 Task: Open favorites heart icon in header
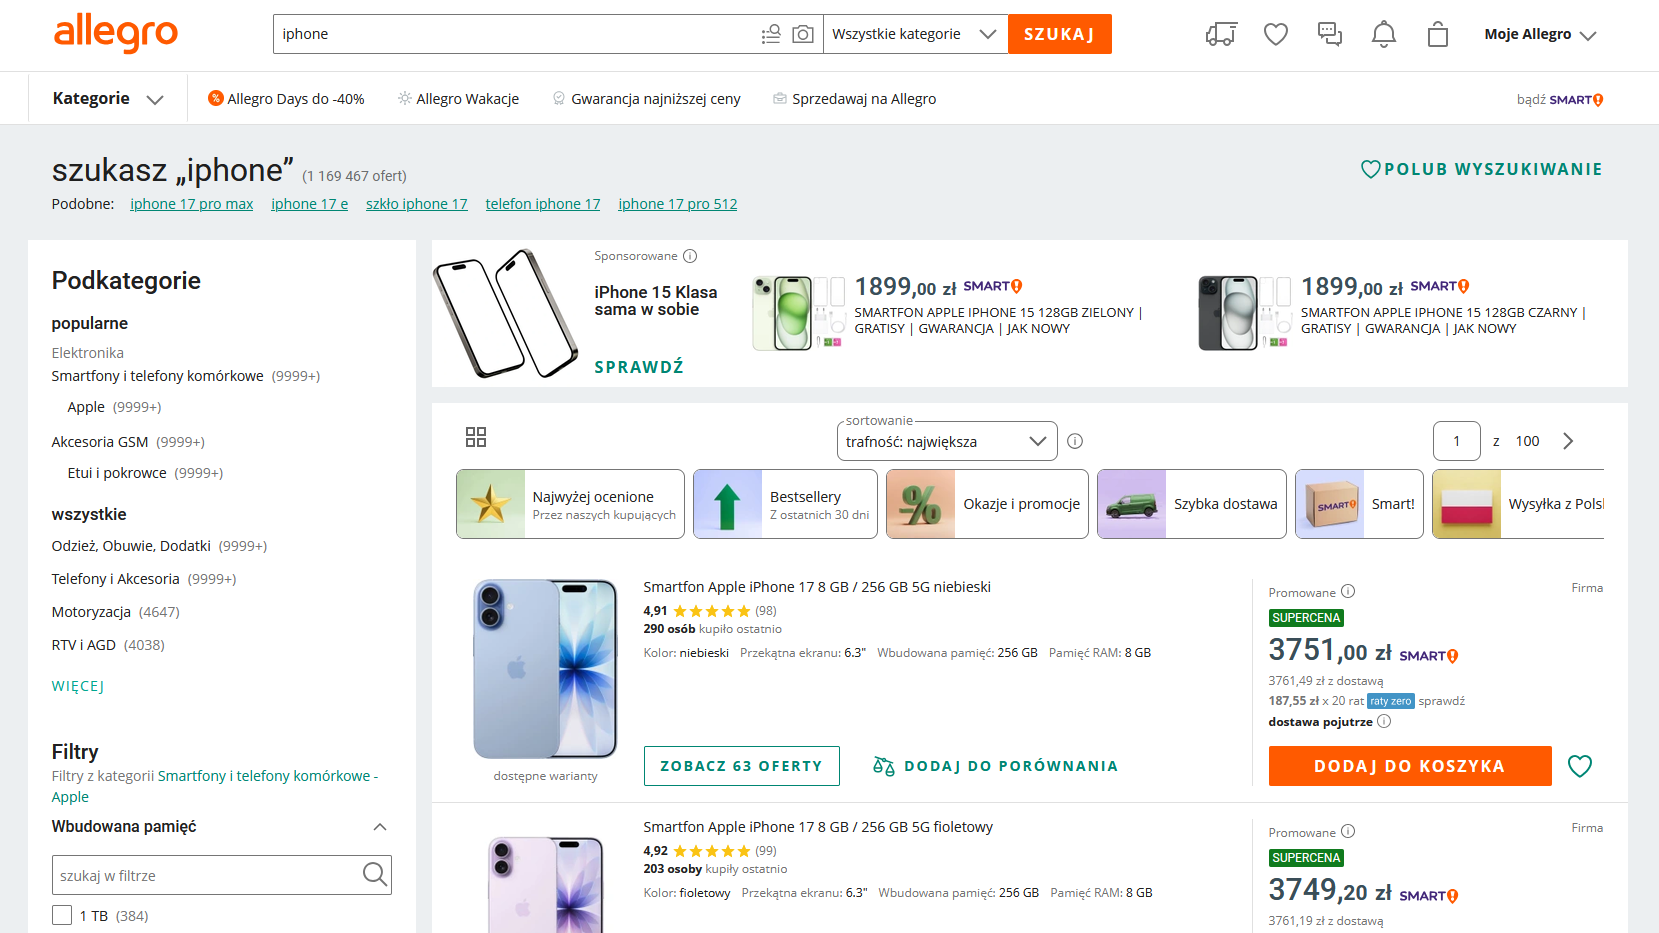pos(1276,34)
